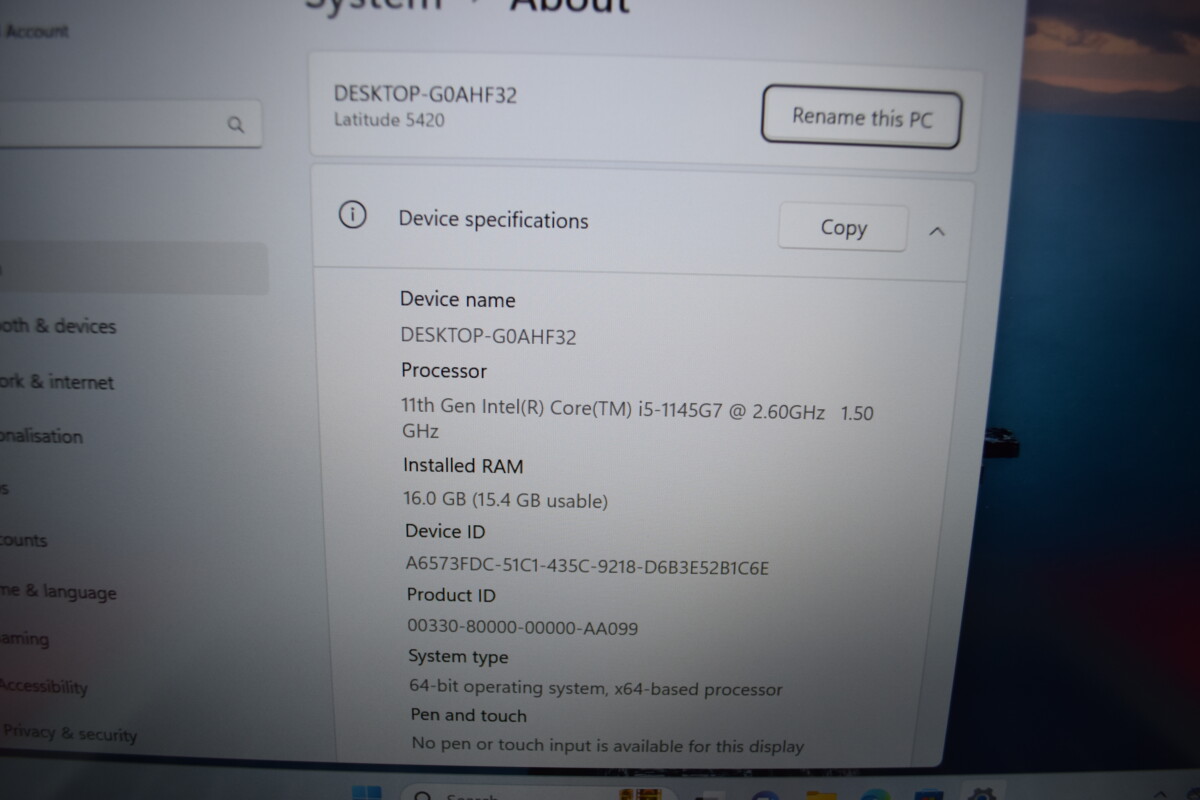
Task: Click the Device name label
Action: 458,299
